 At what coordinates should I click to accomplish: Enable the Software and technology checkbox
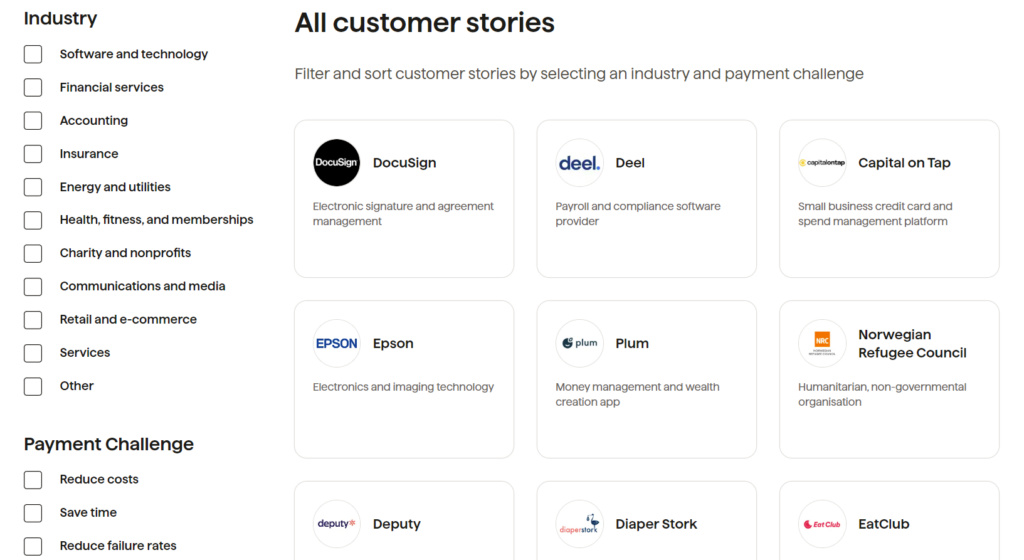(x=33, y=54)
